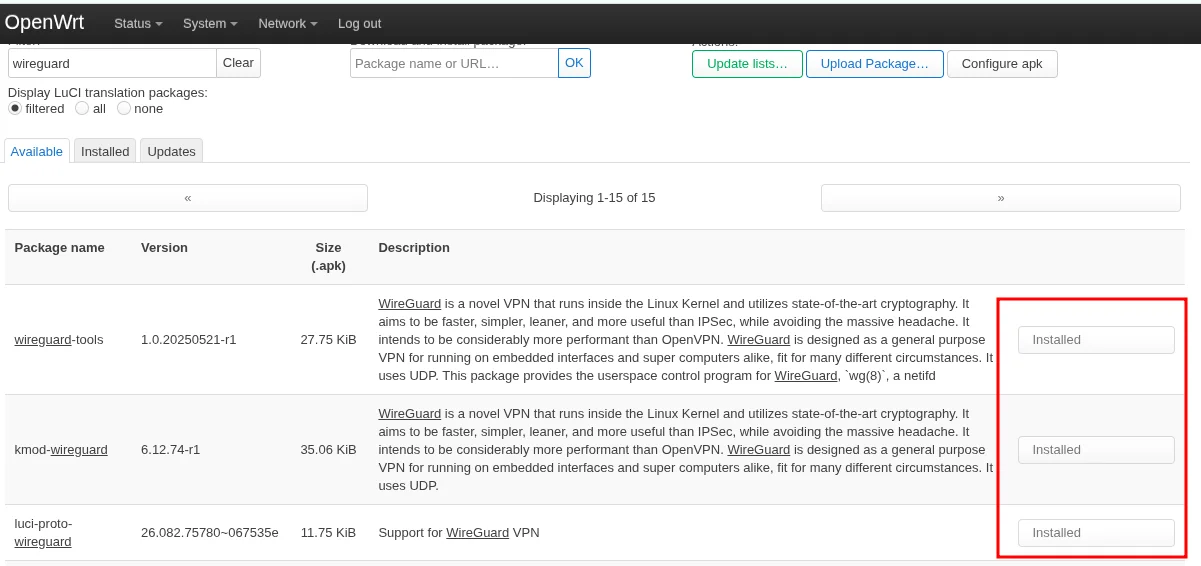This screenshot has height=566, width=1201.
Task: Click version 26.082.75780~067535e
Action: 210,533
